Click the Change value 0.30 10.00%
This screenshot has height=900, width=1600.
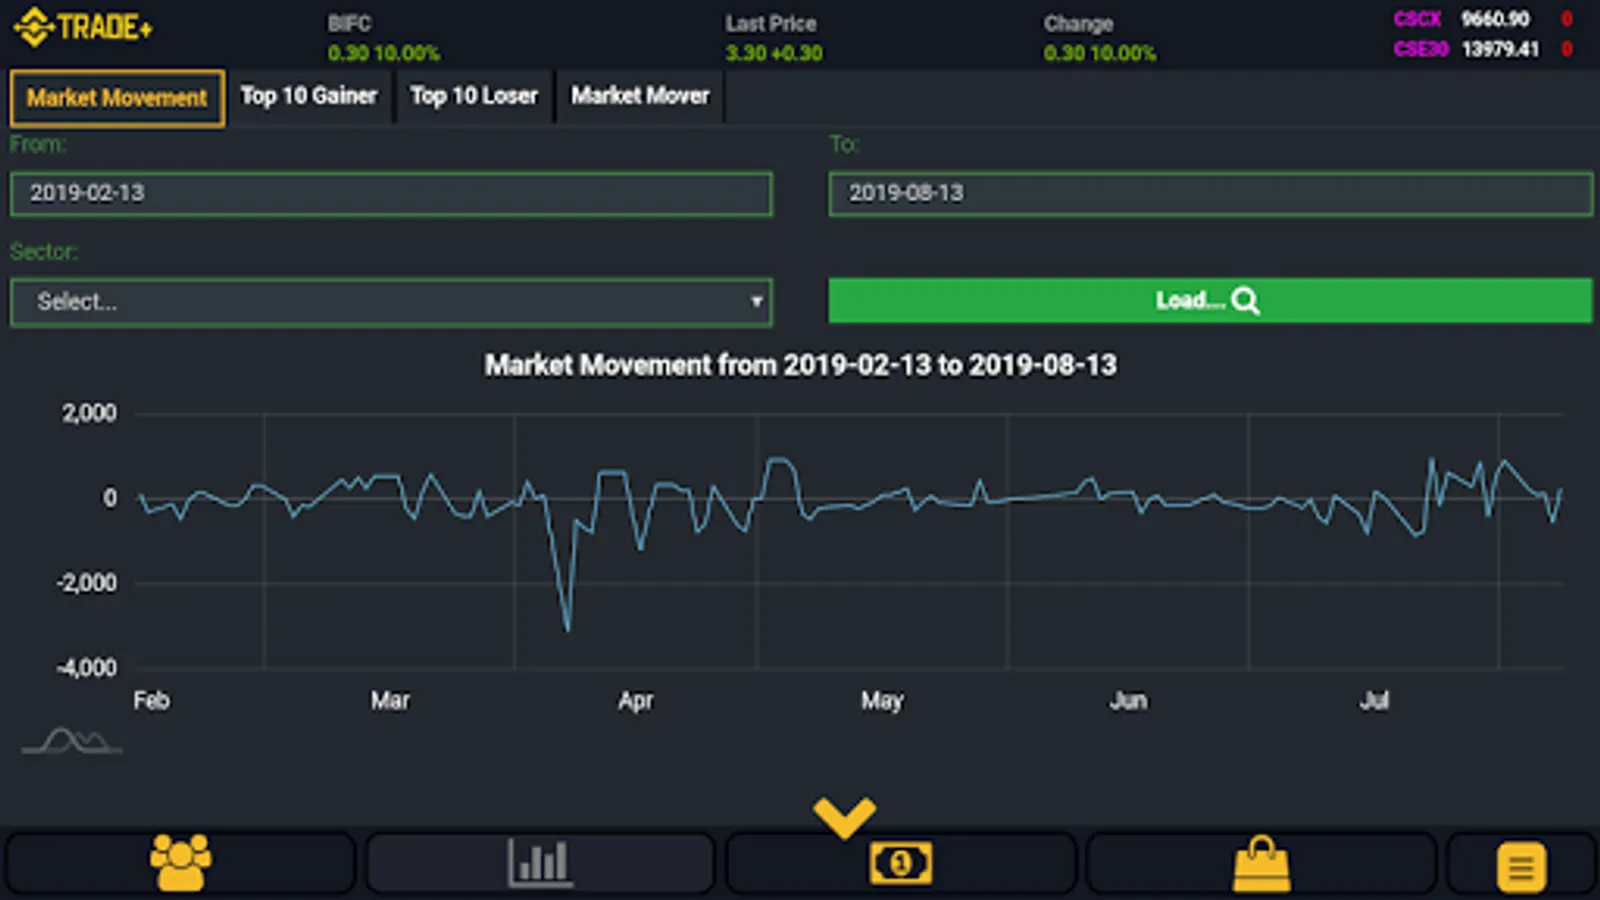pyautogui.click(x=1100, y=53)
